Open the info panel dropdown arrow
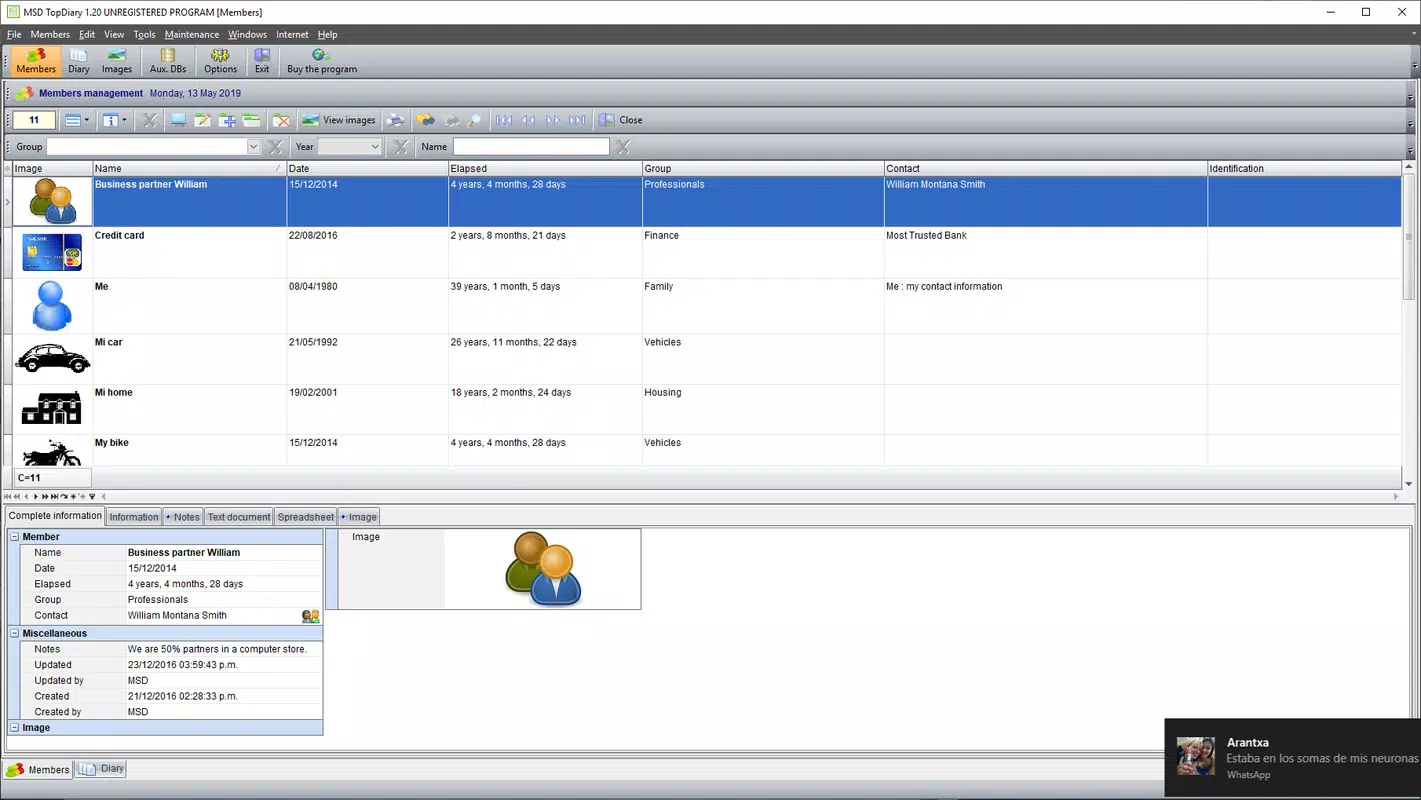This screenshot has height=800, width=1421. tap(124, 120)
